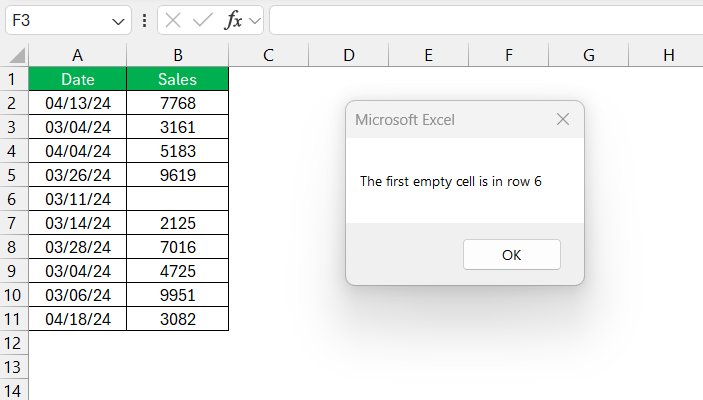The width and height of the screenshot is (703, 400).
Task: Click the Enter checkmark formula bar icon
Action: (x=203, y=20)
